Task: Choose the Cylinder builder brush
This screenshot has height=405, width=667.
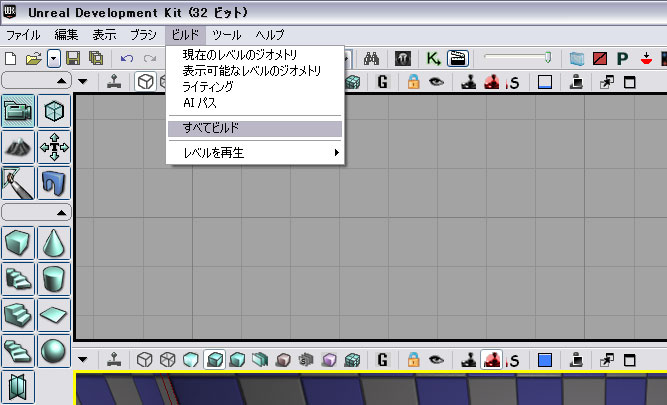Action: click(x=54, y=279)
